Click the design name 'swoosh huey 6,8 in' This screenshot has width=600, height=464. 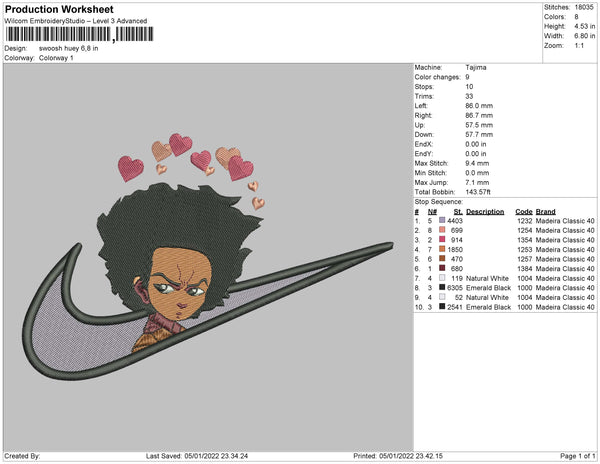(x=68, y=49)
